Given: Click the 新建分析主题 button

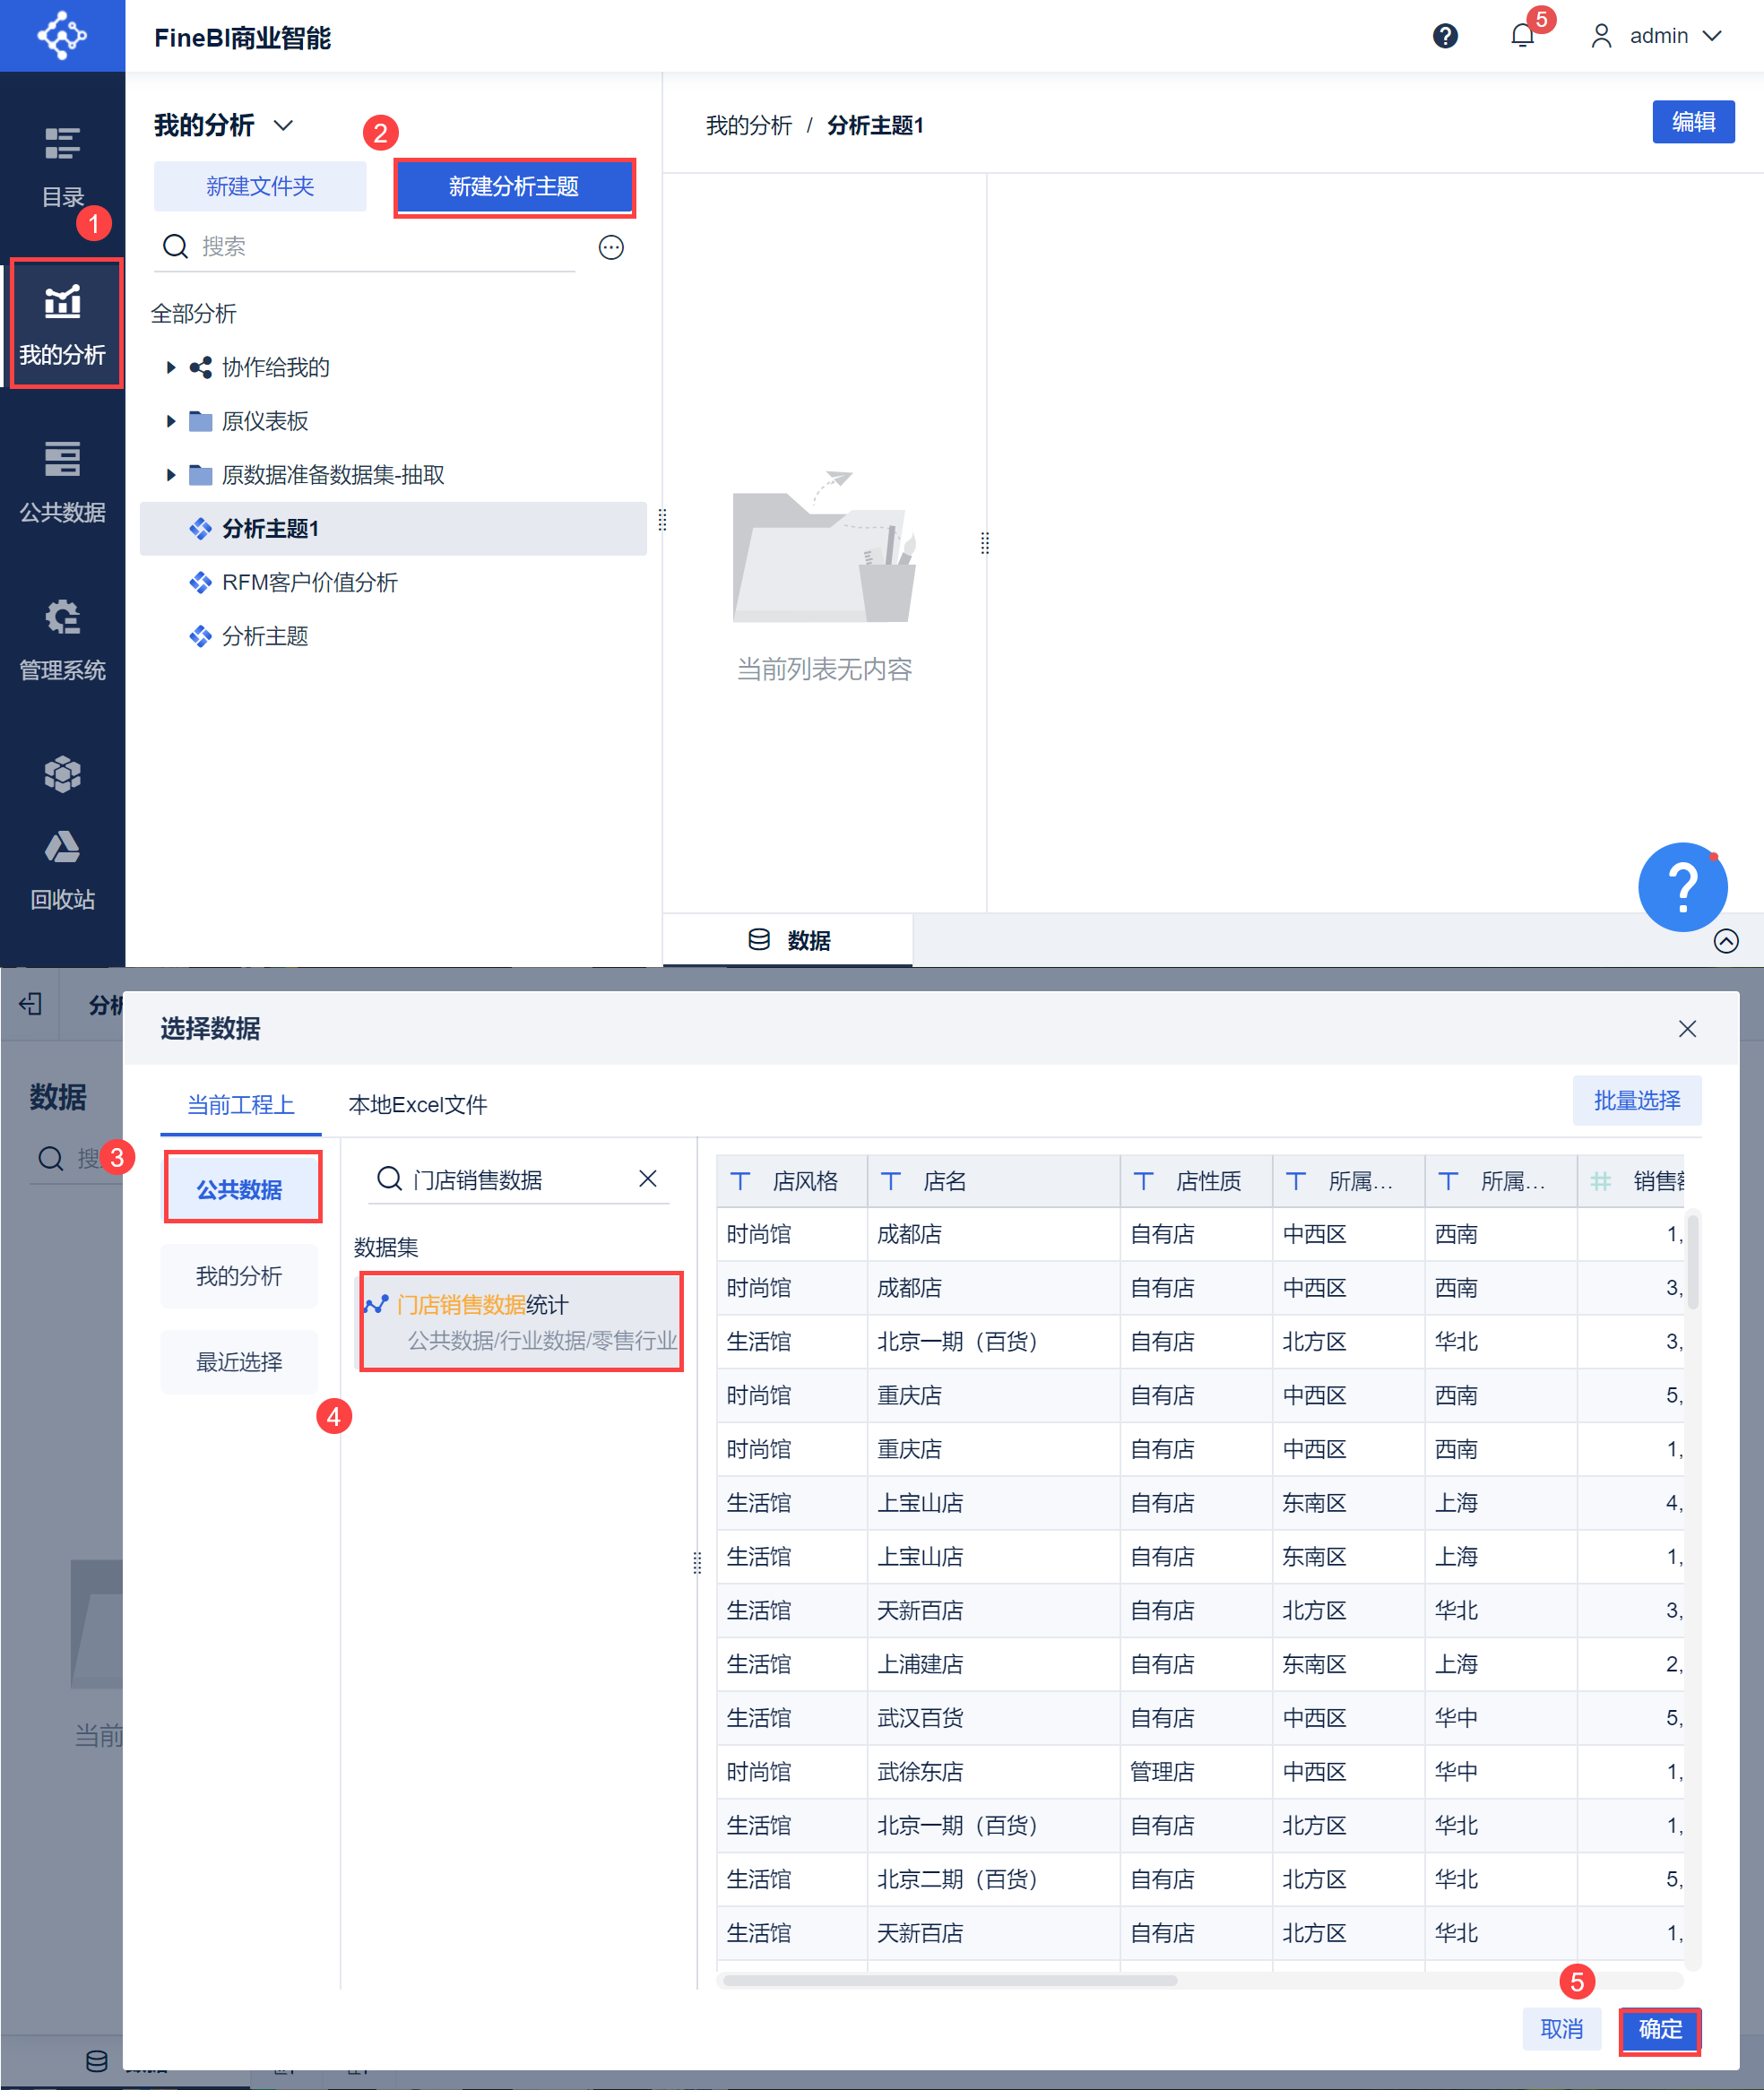Looking at the screenshot, I should coord(514,187).
